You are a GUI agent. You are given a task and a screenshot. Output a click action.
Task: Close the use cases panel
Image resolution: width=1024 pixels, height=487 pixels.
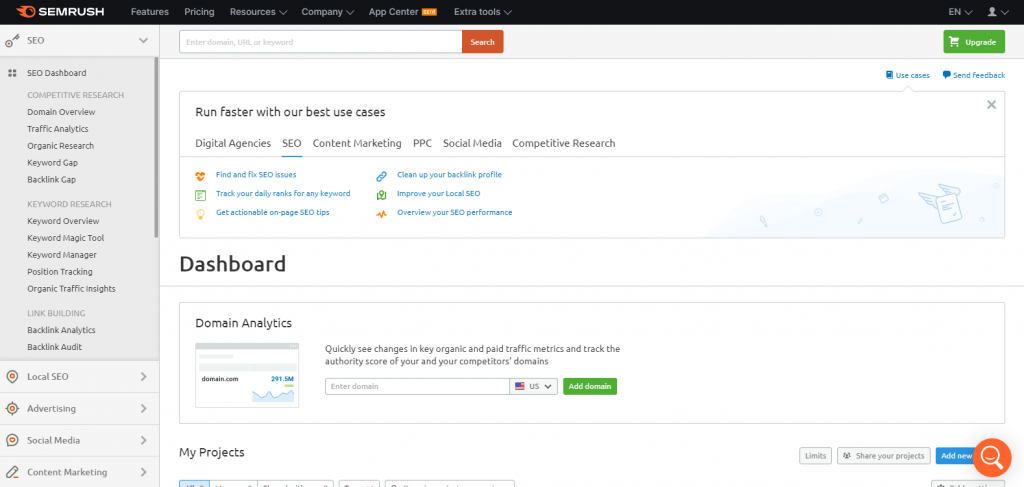991,104
